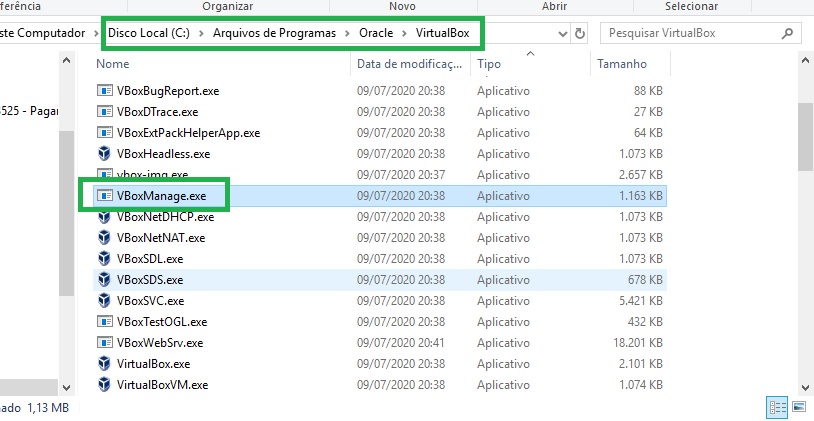
Task: Sort by Data de modificação column
Action: pos(411,64)
